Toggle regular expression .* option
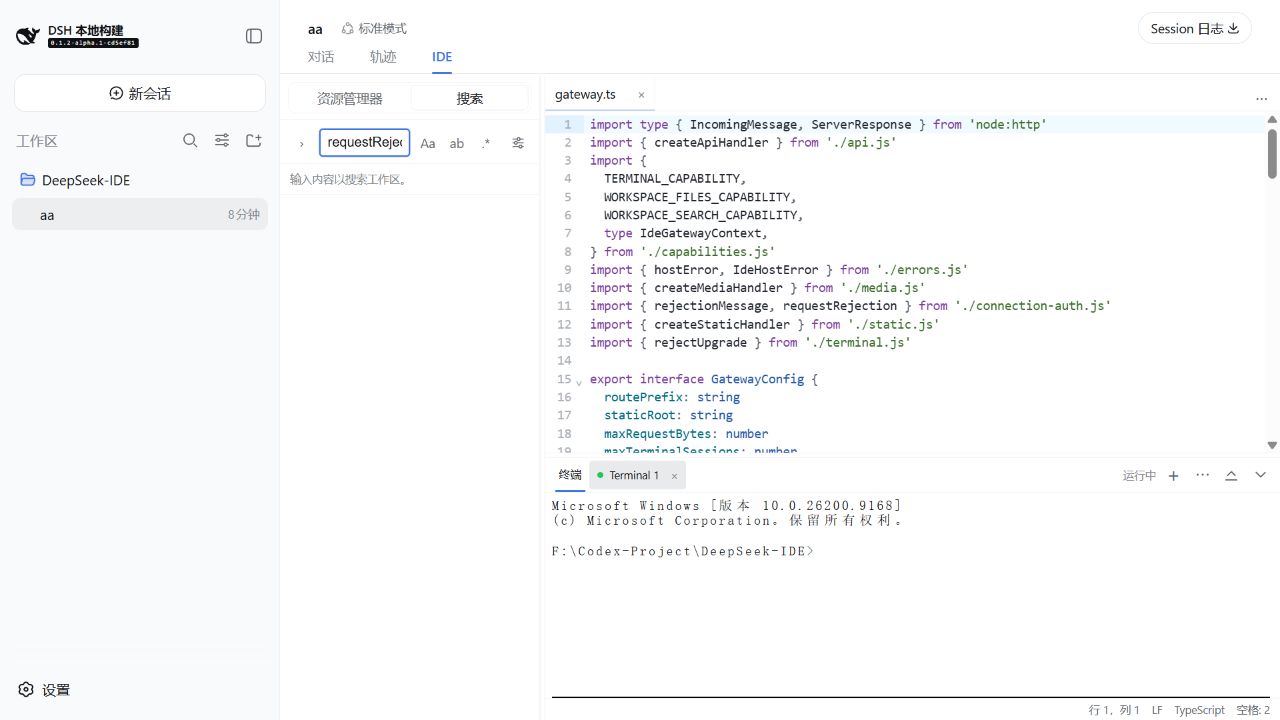The height and width of the screenshot is (720, 1280). click(486, 144)
